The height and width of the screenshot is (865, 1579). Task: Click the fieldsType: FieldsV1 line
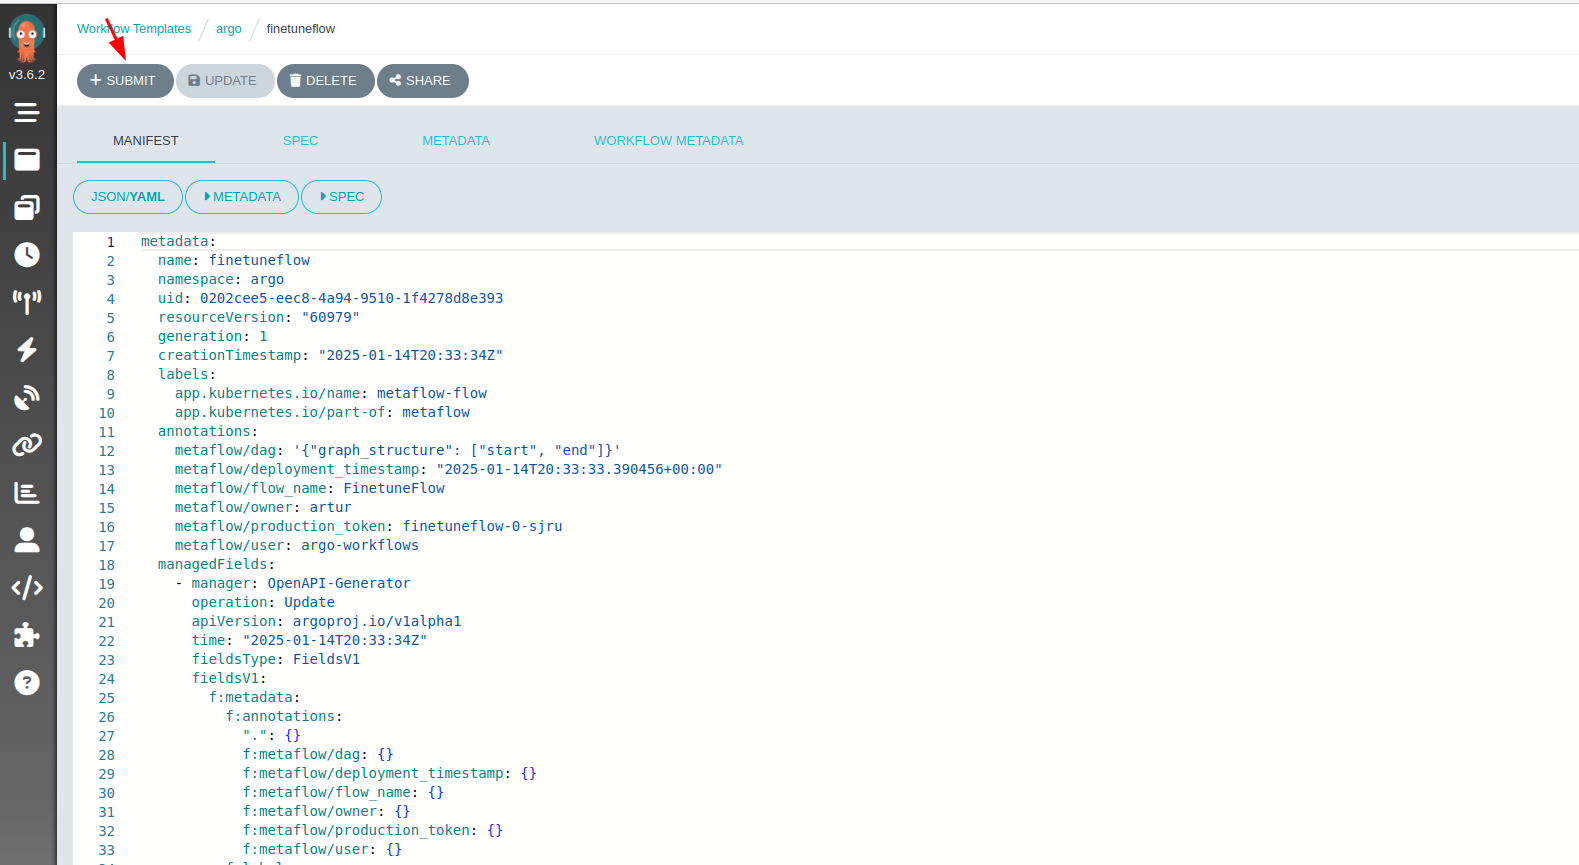276,659
